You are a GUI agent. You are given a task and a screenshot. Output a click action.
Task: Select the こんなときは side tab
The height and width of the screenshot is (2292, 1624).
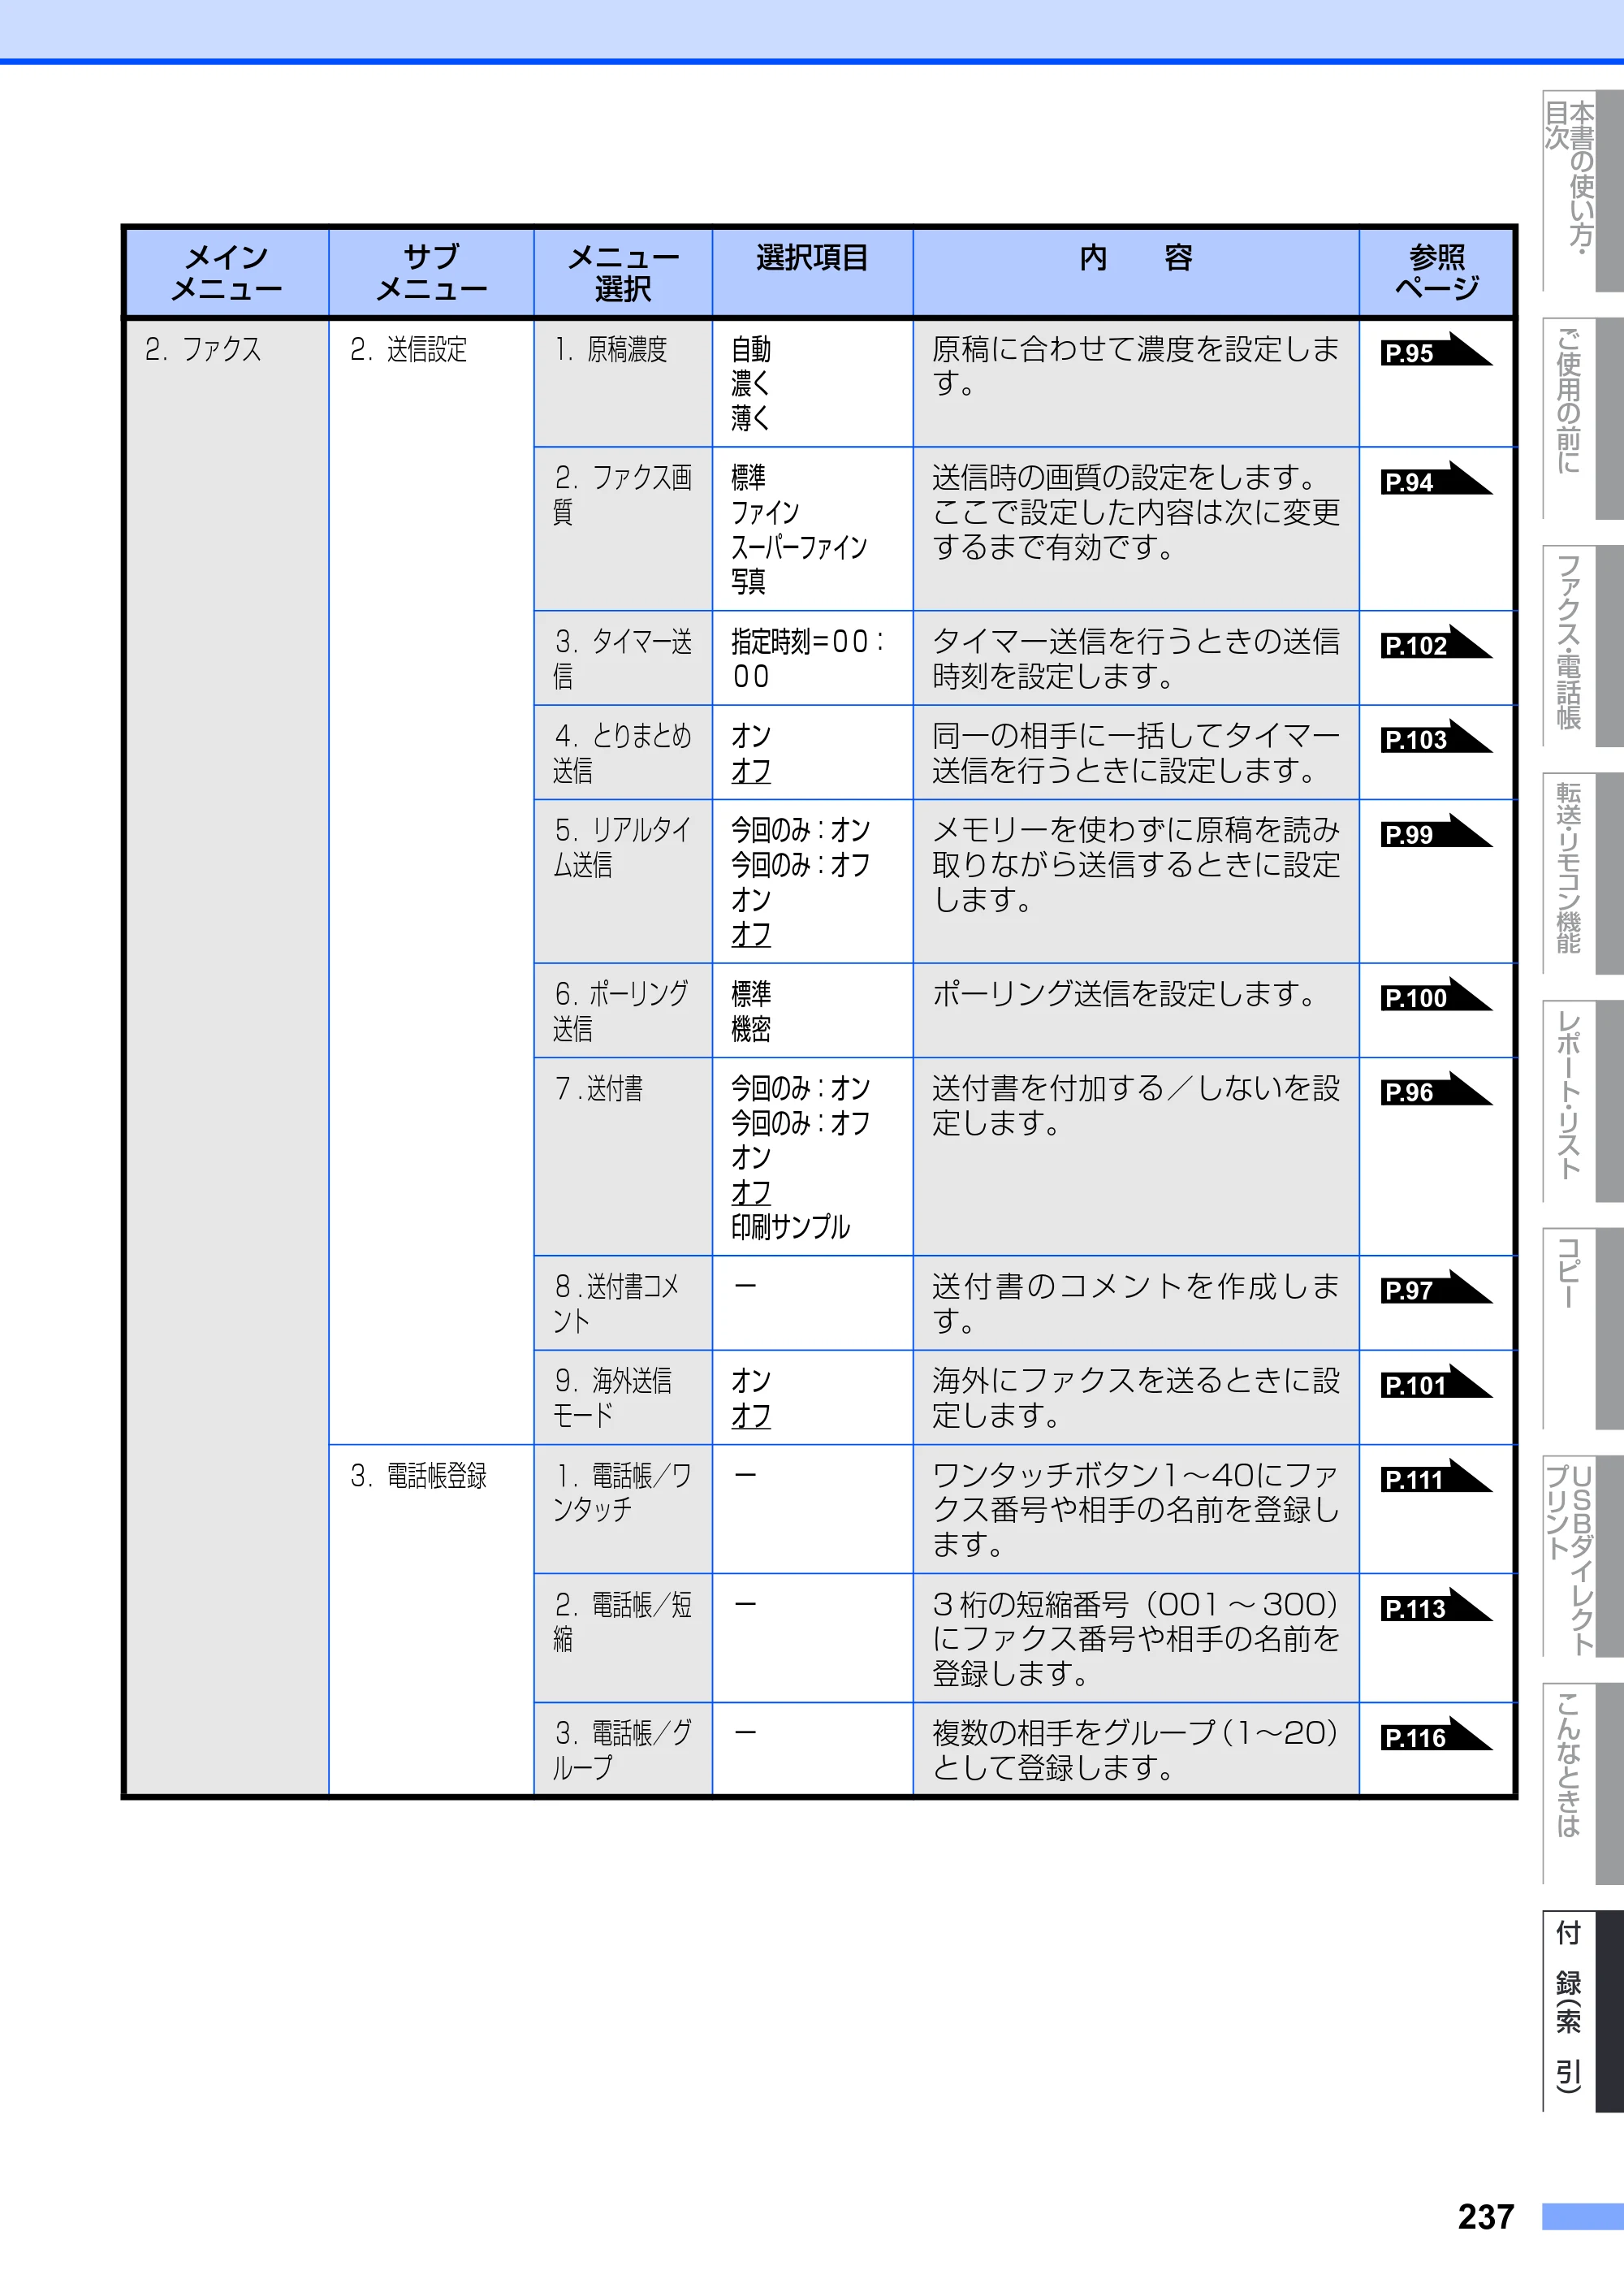[x=1582, y=1783]
